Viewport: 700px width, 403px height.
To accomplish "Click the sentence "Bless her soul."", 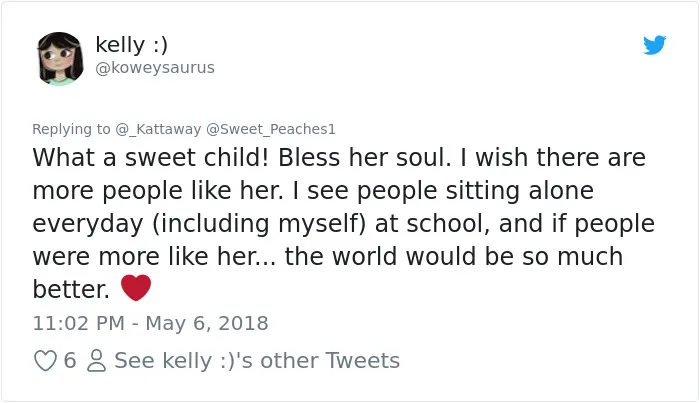I will click(365, 158).
